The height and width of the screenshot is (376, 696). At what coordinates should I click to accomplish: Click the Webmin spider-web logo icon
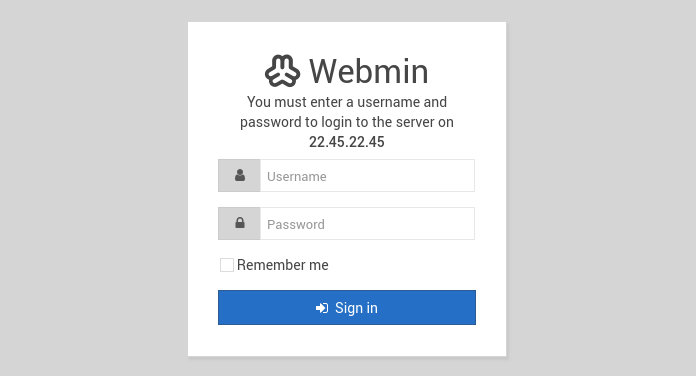[282, 71]
